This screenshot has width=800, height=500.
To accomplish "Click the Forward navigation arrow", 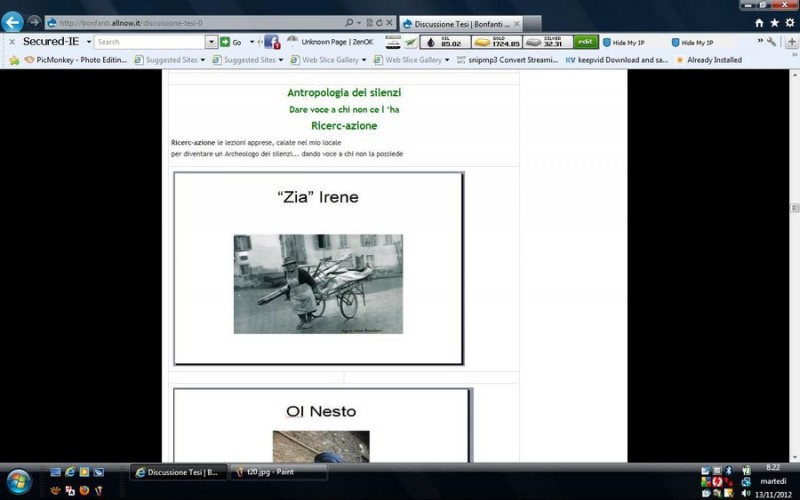I will [x=35, y=22].
